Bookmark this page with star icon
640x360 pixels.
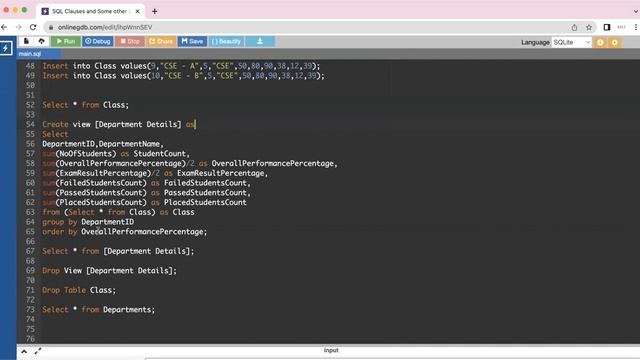[589, 27]
